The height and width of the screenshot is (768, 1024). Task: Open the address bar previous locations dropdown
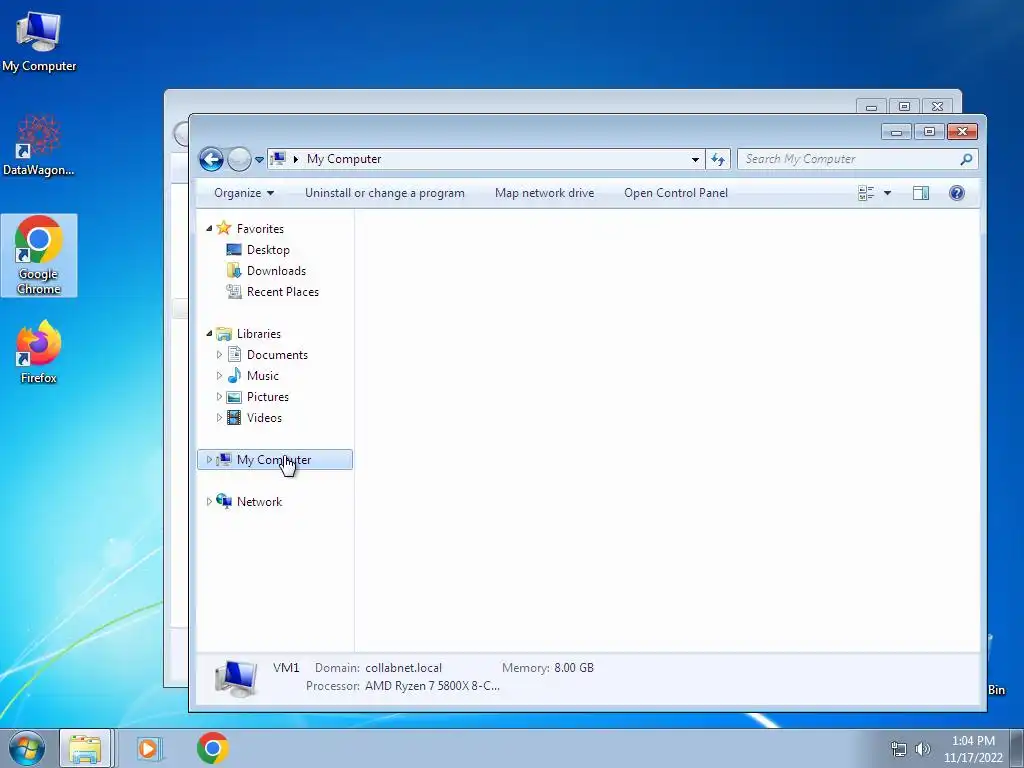(x=696, y=159)
